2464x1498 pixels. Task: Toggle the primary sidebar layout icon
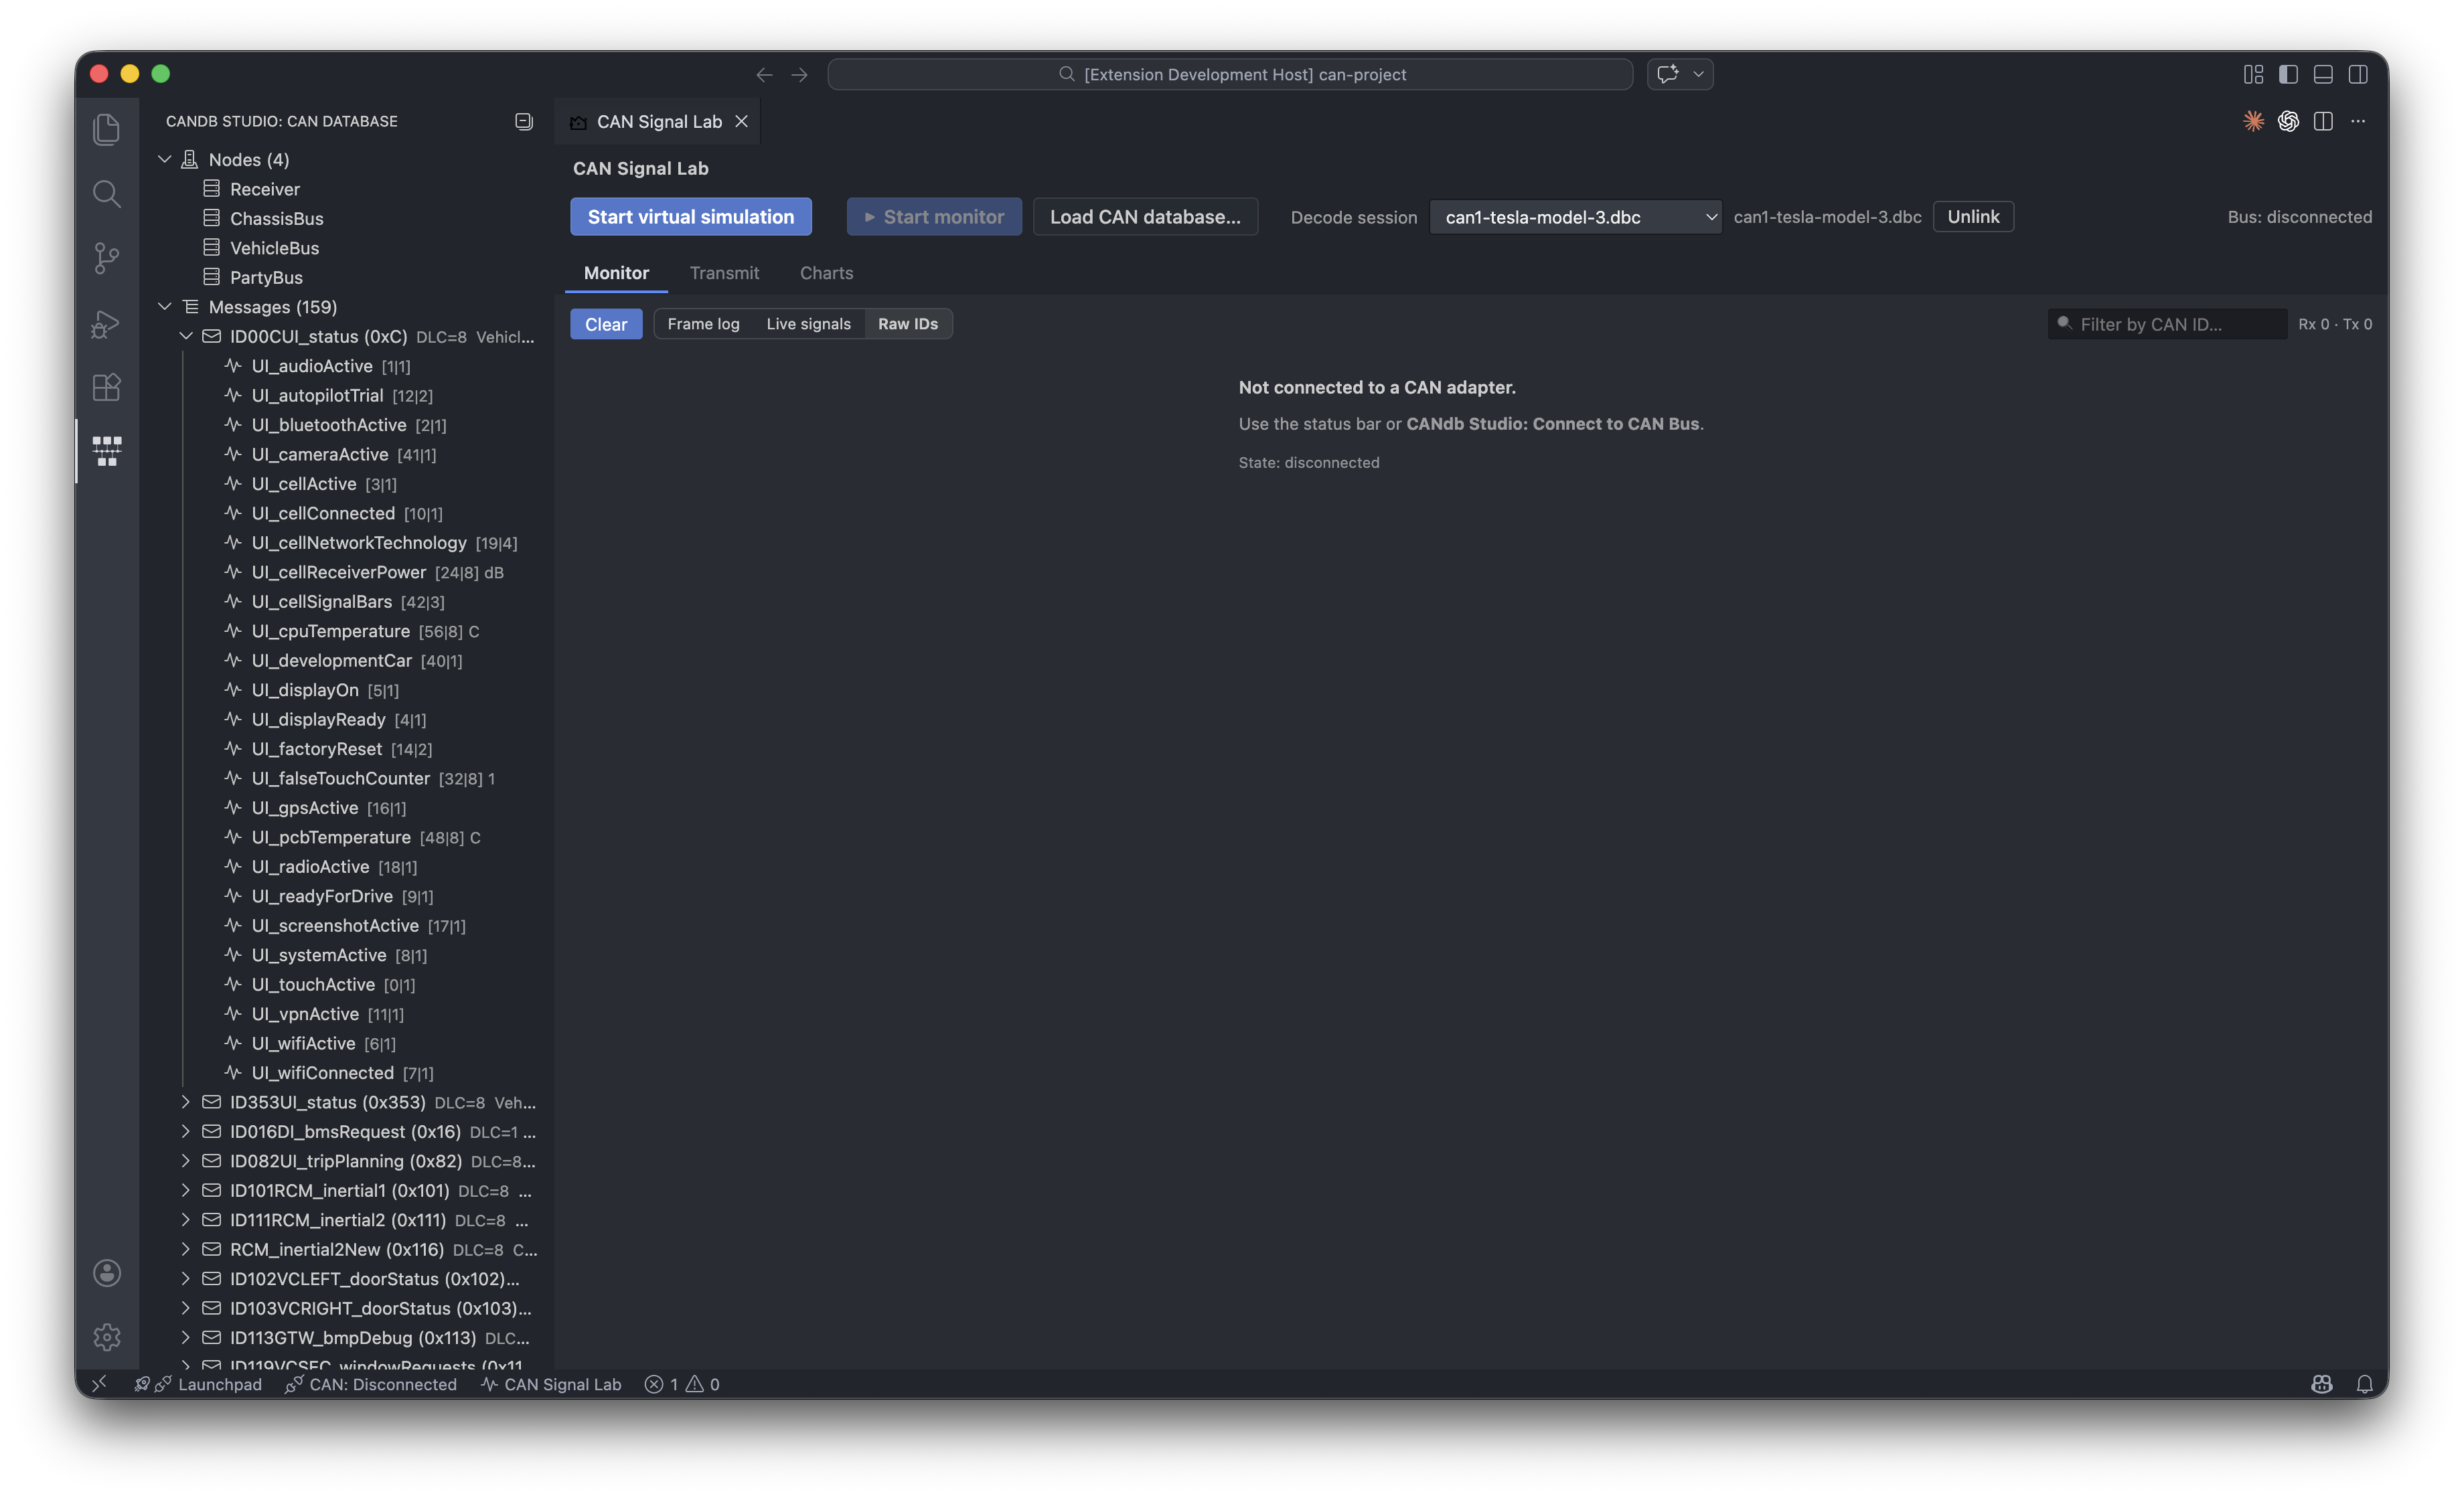pyautogui.click(x=2288, y=74)
